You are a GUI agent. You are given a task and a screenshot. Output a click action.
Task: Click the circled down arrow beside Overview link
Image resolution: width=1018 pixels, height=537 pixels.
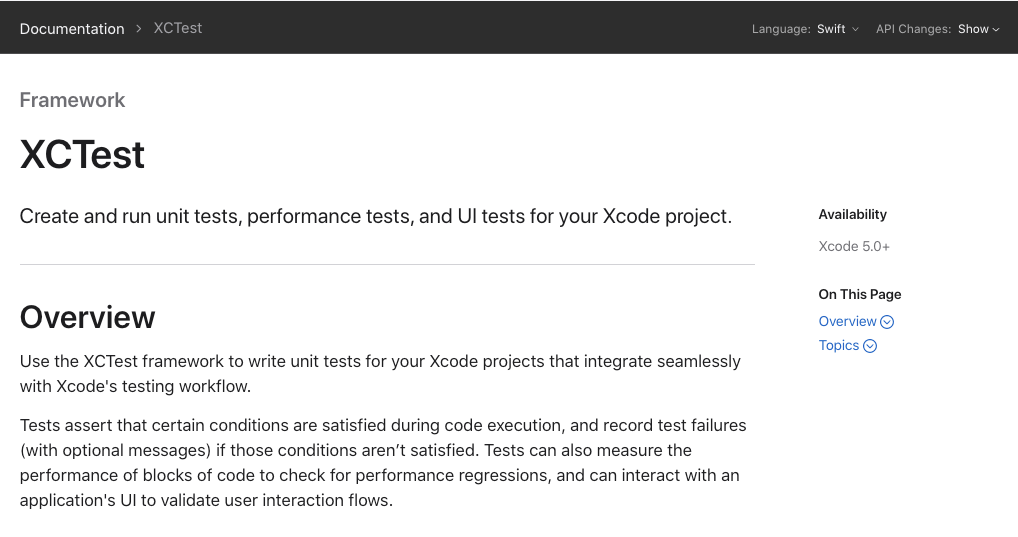(x=887, y=322)
